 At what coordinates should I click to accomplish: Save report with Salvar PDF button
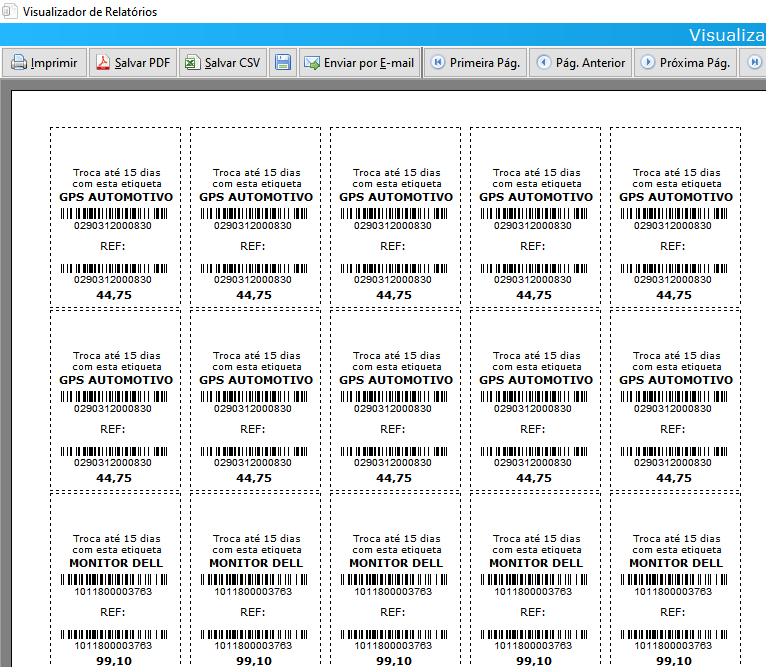132,63
